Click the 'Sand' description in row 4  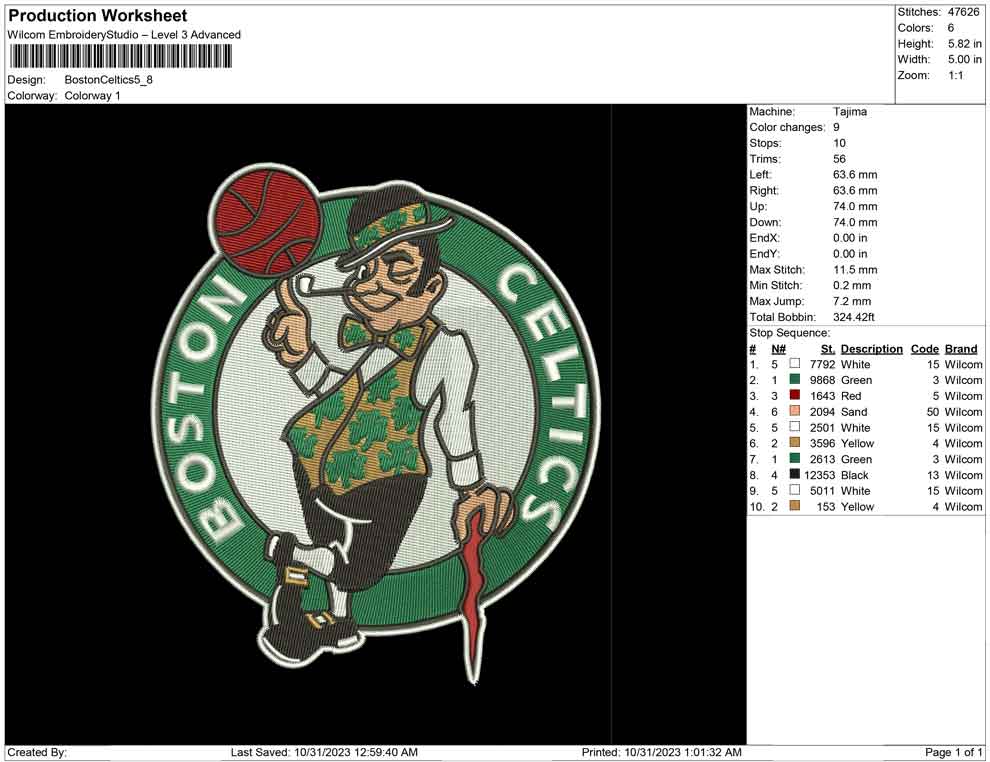[x=854, y=412]
